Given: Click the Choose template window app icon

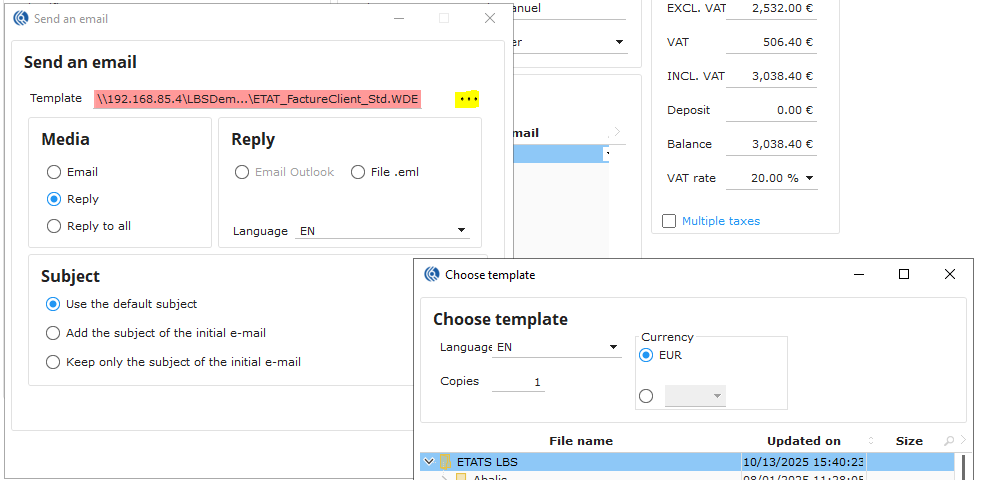Looking at the screenshot, I should (x=432, y=275).
